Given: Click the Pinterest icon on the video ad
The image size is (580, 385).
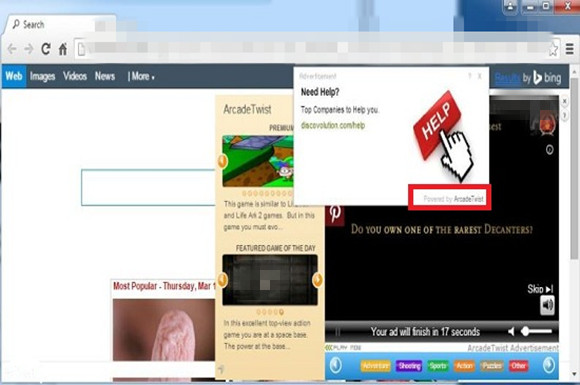Looking at the screenshot, I should click(x=335, y=213).
